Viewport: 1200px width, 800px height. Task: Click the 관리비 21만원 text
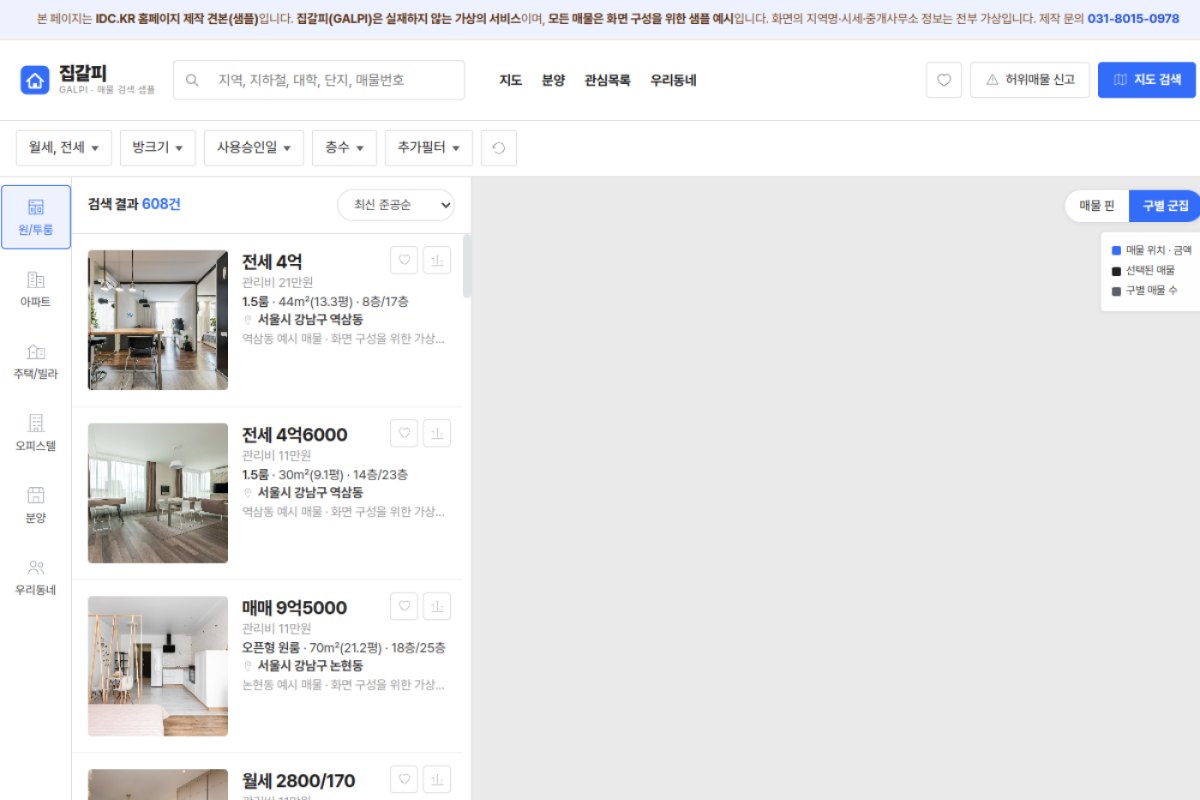(x=277, y=283)
